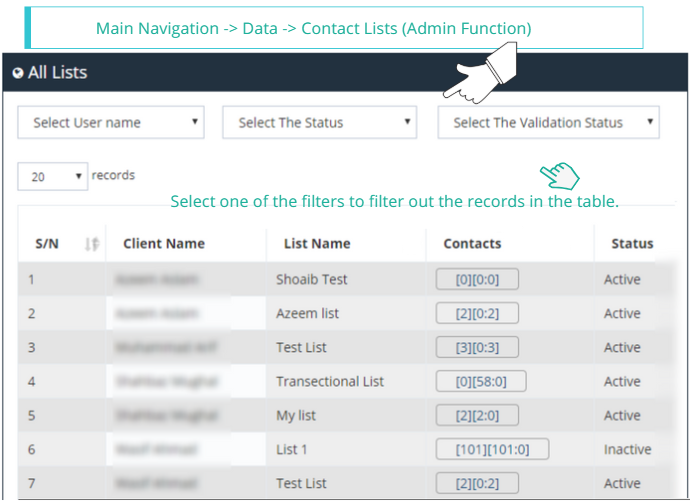Select the Transectional List row name
694x504 pixels.
point(330,382)
